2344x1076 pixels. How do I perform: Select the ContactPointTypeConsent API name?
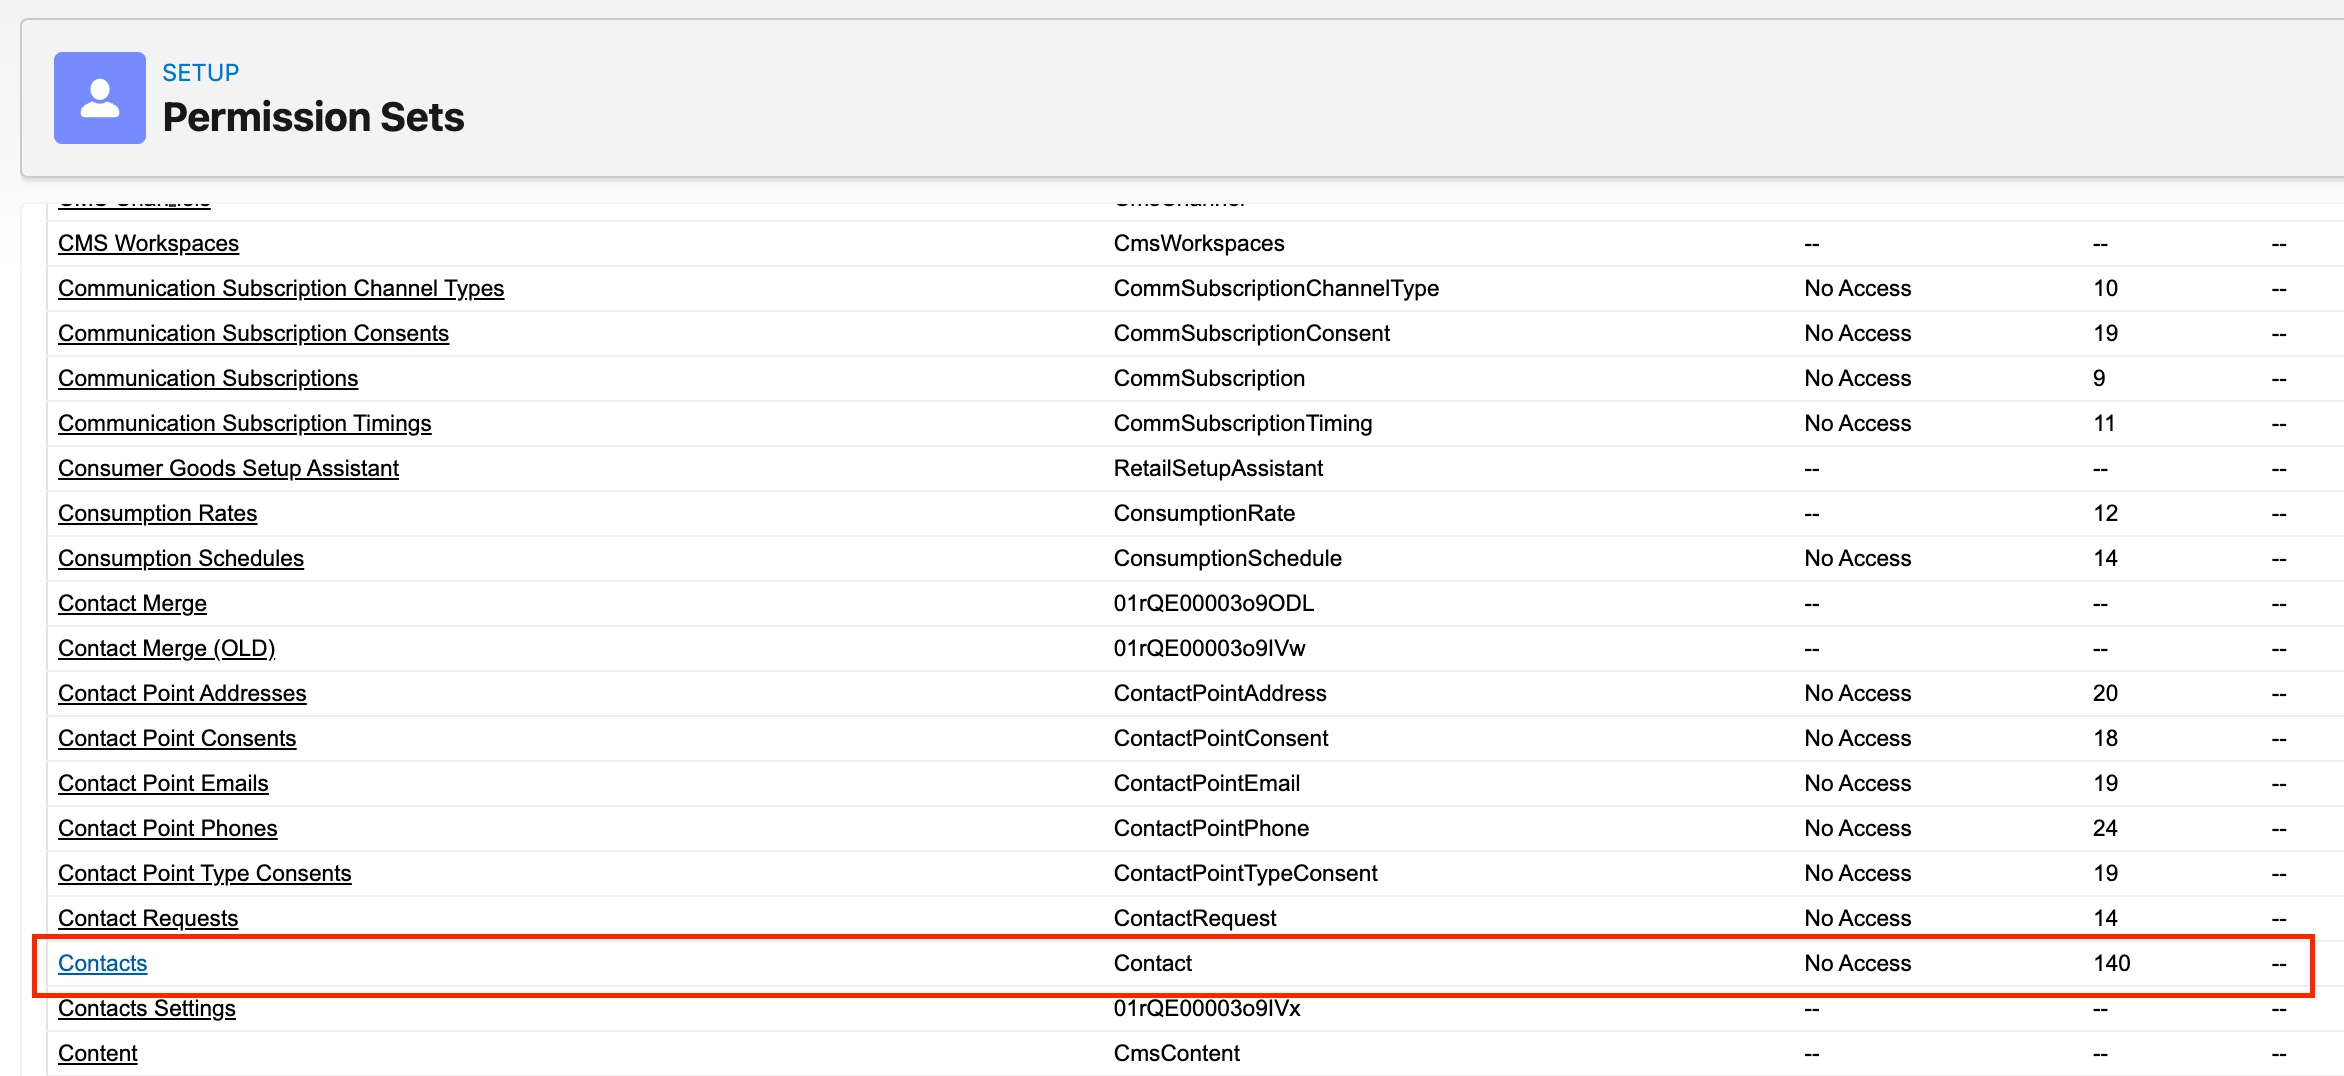pos(1246,873)
